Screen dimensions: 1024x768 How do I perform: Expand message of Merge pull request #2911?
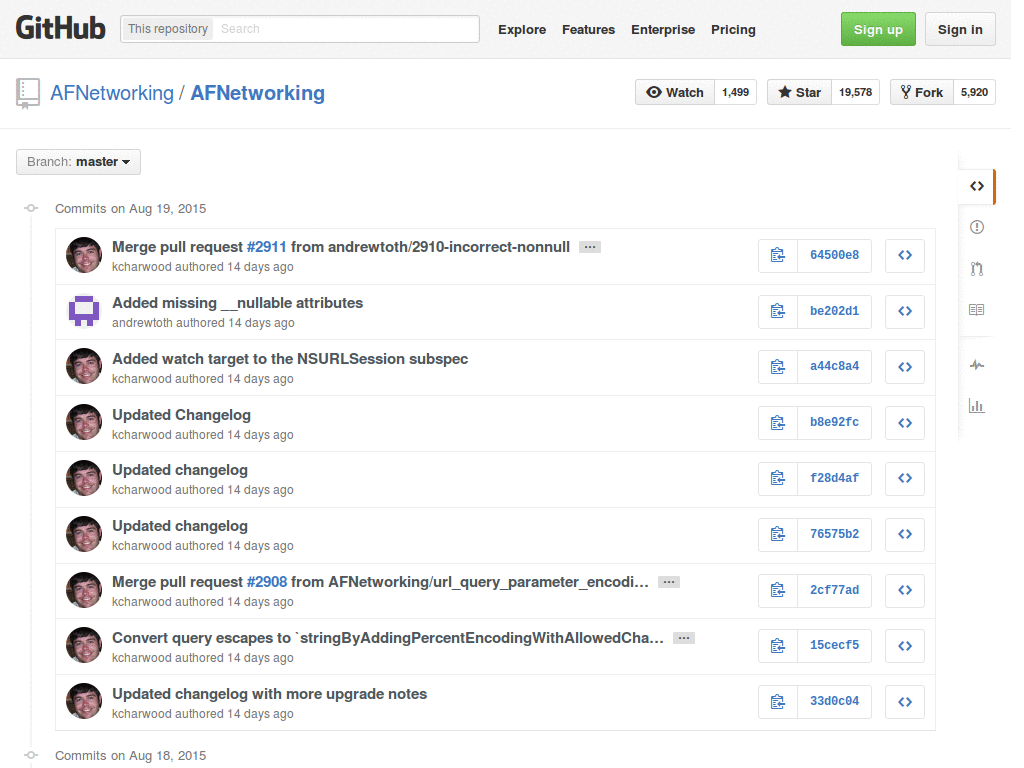pos(590,248)
